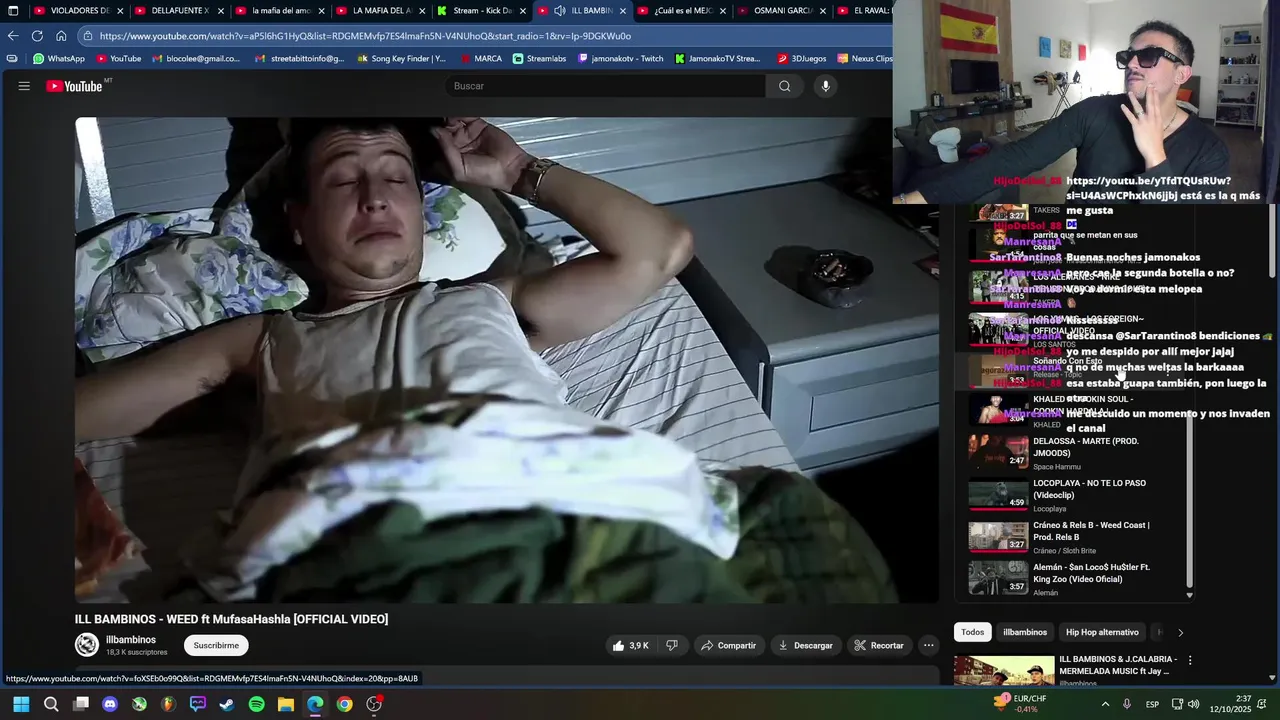The width and height of the screenshot is (1280, 720).
Task: Select Hip Hop alternativo filter chip
Action: [1102, 632]
